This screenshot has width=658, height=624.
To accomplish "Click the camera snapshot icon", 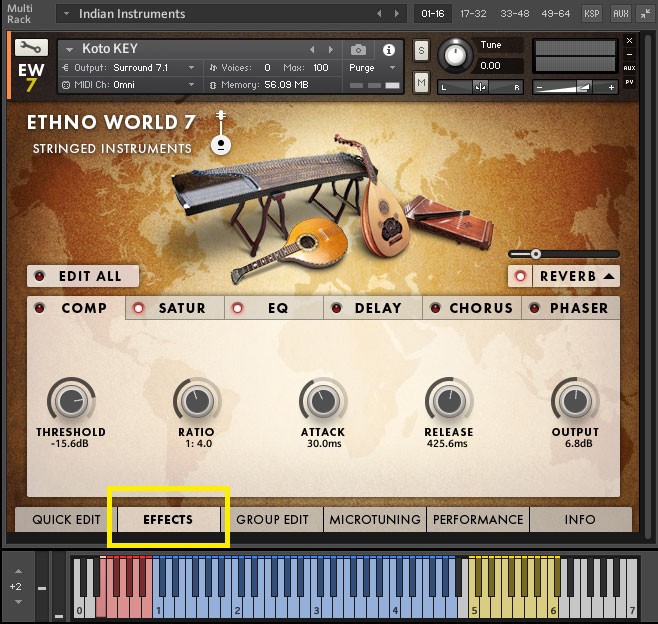I will tap(358, 50).
